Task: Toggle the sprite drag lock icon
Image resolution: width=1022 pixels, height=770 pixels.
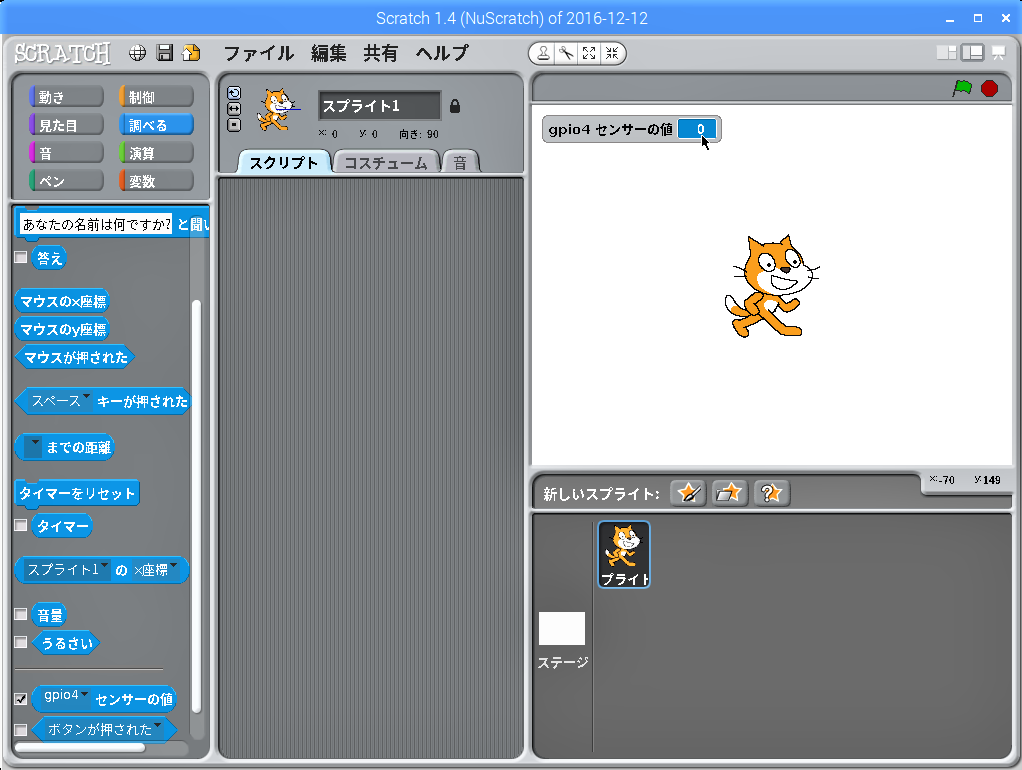Action: click(455, 106)
